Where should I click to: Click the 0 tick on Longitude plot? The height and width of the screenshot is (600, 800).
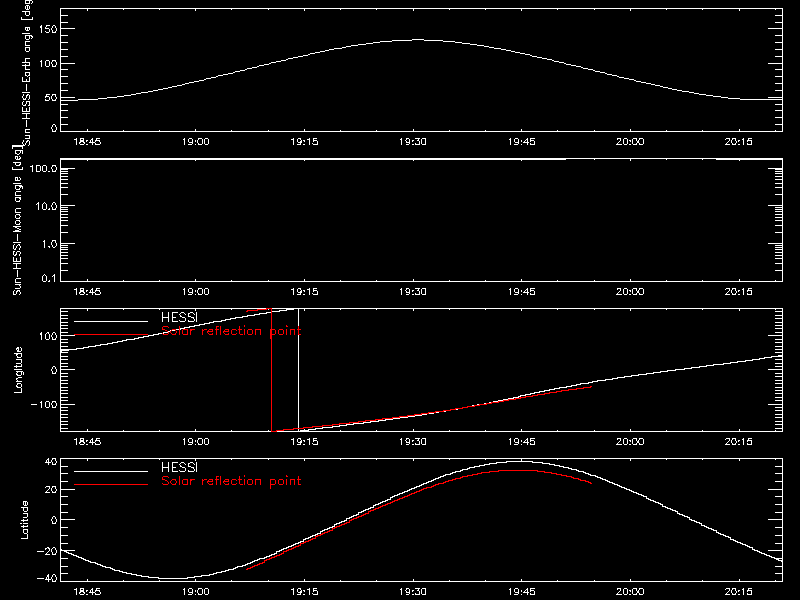click(x=54, y=370)
